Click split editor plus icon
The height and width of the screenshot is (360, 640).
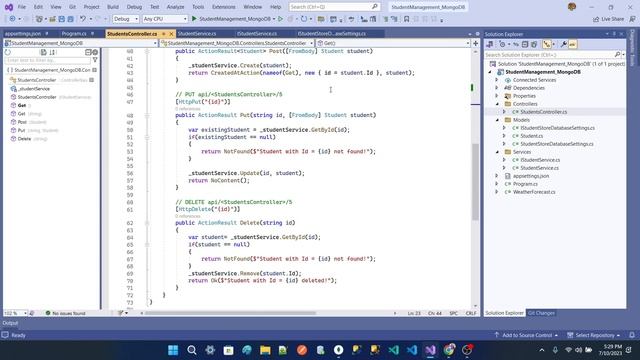(x=476, y=43)
